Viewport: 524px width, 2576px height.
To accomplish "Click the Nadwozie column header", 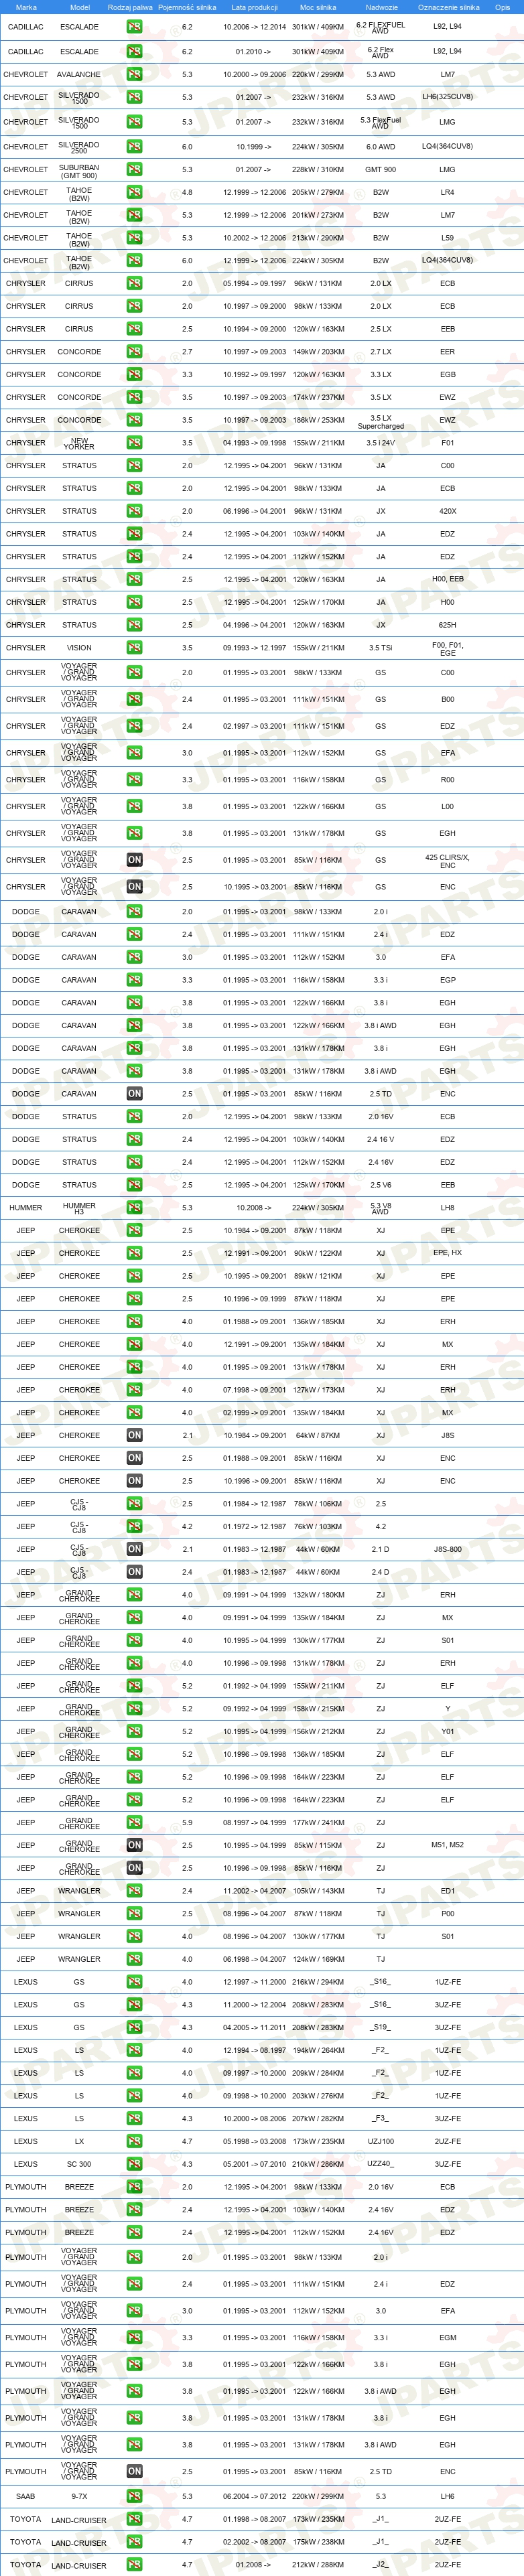I will coord(381,7).
